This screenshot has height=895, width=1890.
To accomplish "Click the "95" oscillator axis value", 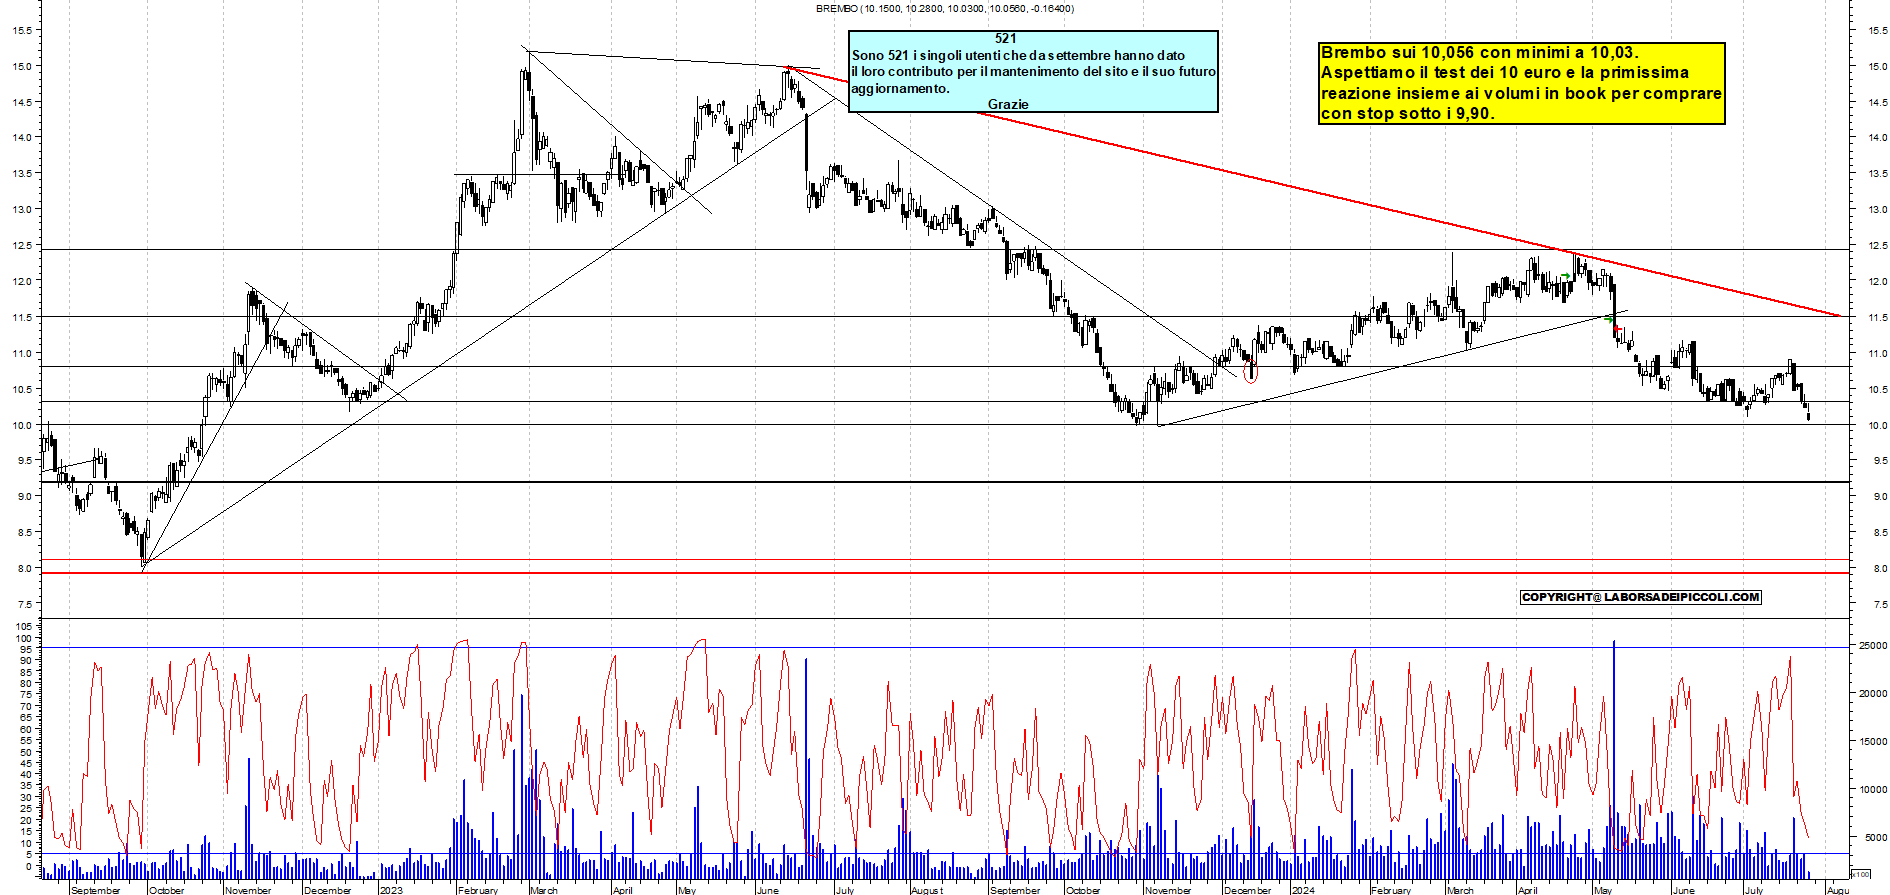I will (x=26, y=649).
